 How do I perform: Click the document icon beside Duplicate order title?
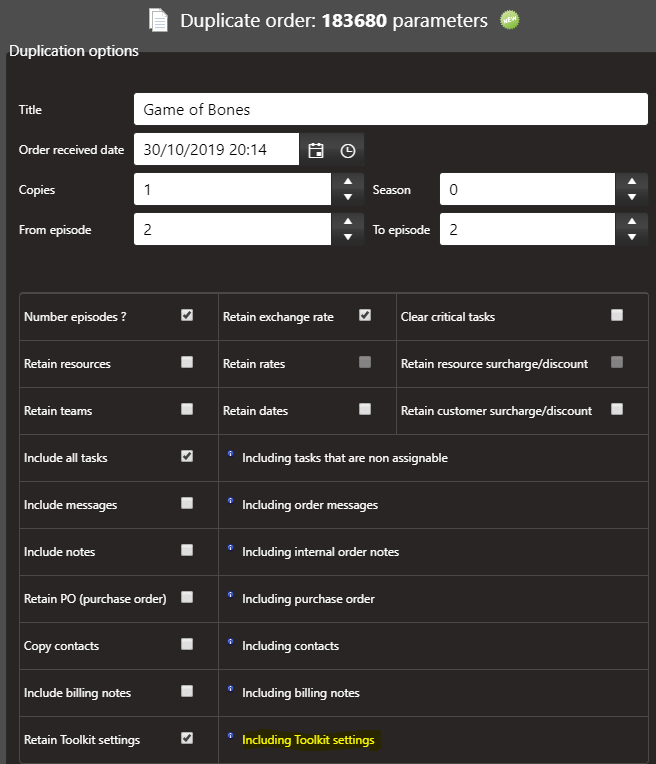158,20
